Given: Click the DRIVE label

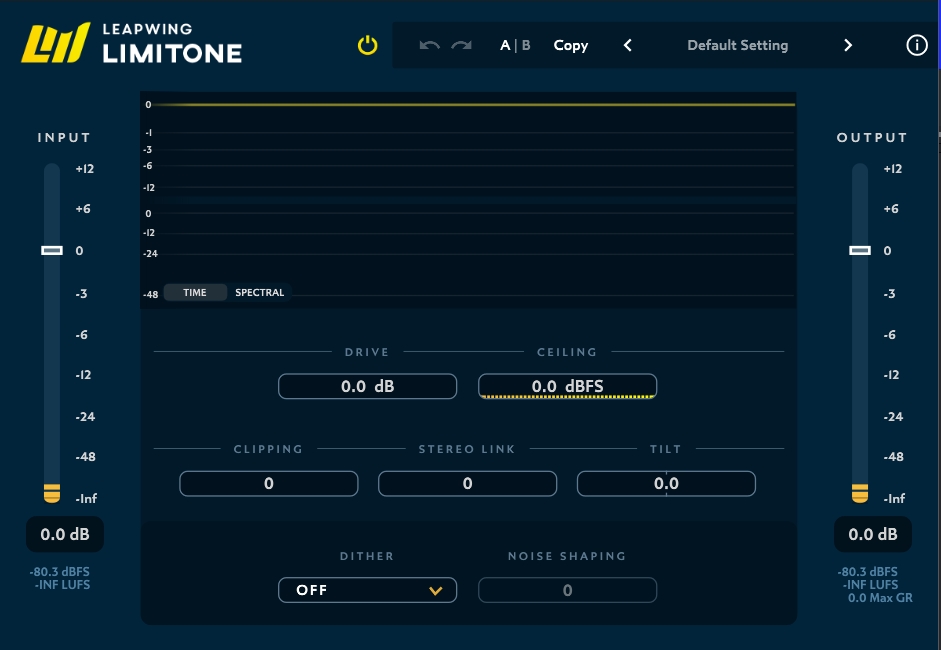Looking at the screenshot, I should 367,352.
